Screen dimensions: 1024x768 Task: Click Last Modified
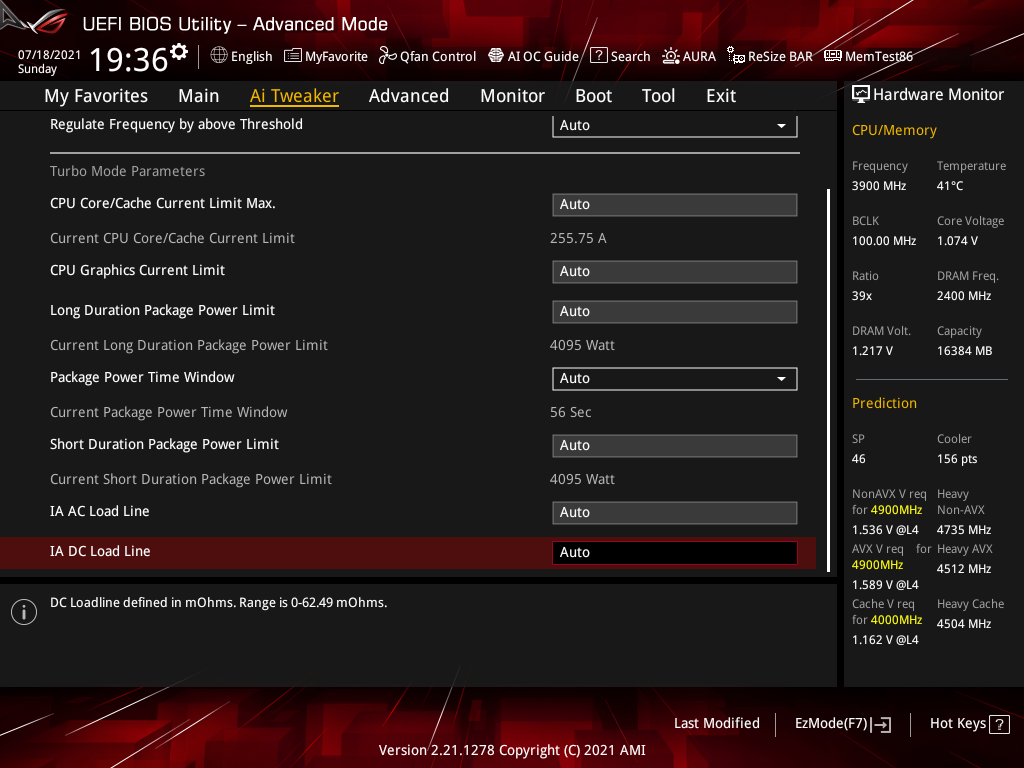(x=716, y=723)
